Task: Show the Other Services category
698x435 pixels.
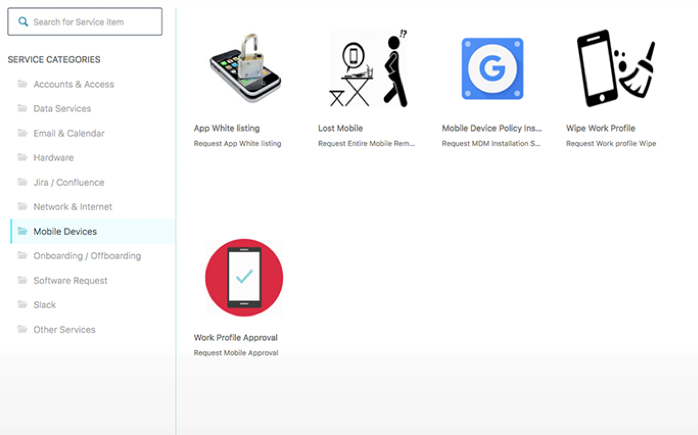Action: click(x=65, y=329)
